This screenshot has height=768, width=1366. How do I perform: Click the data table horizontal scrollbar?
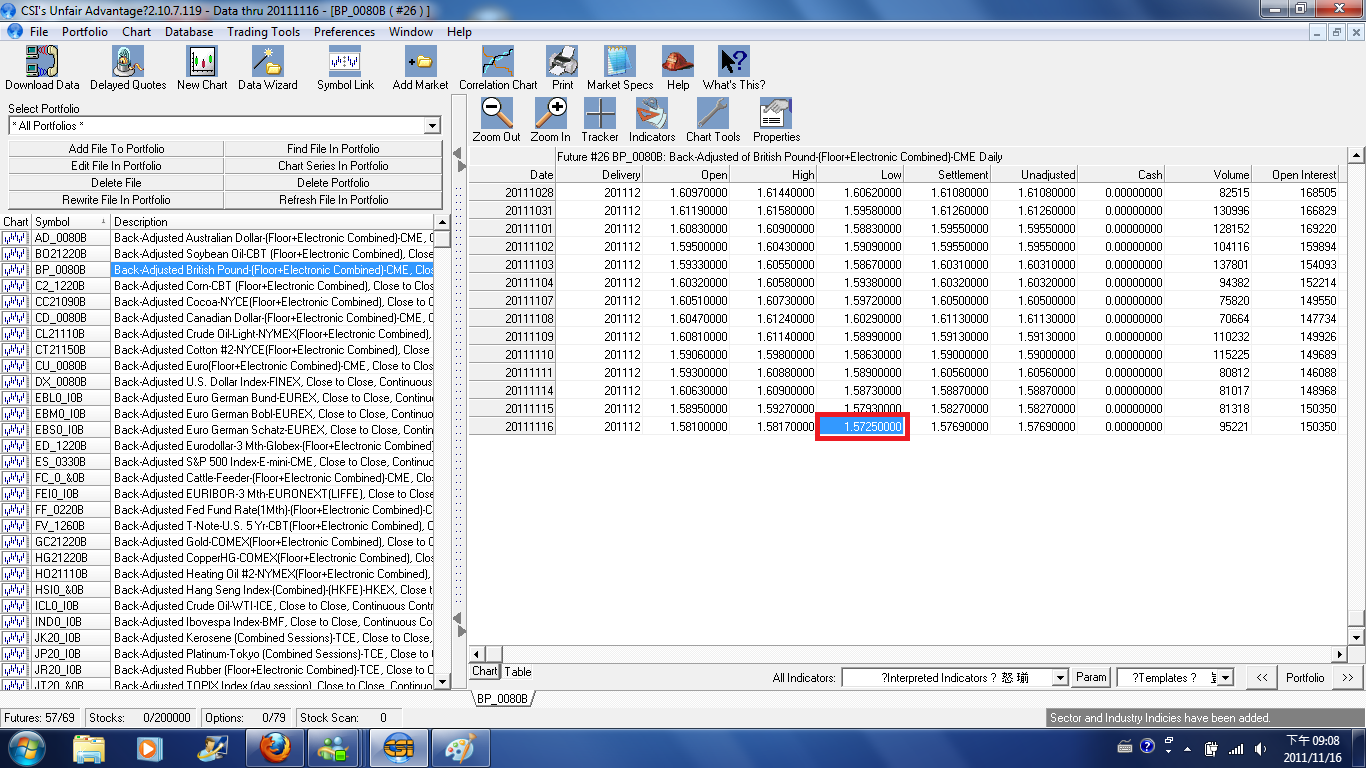908,654
